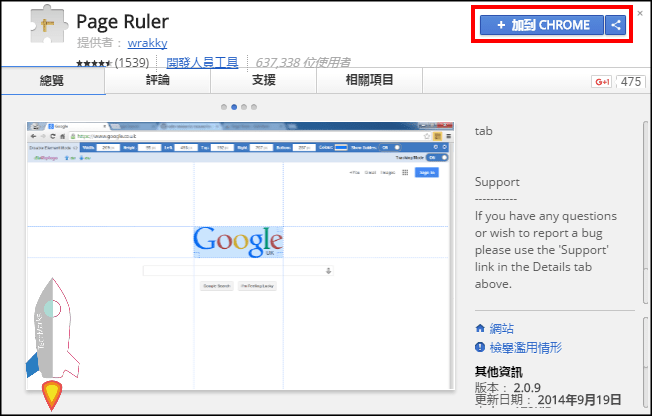Switch to the 支援 tab
Image resolution: width=652 pixels, height=416 pixels.
click(x=264, y=80)
